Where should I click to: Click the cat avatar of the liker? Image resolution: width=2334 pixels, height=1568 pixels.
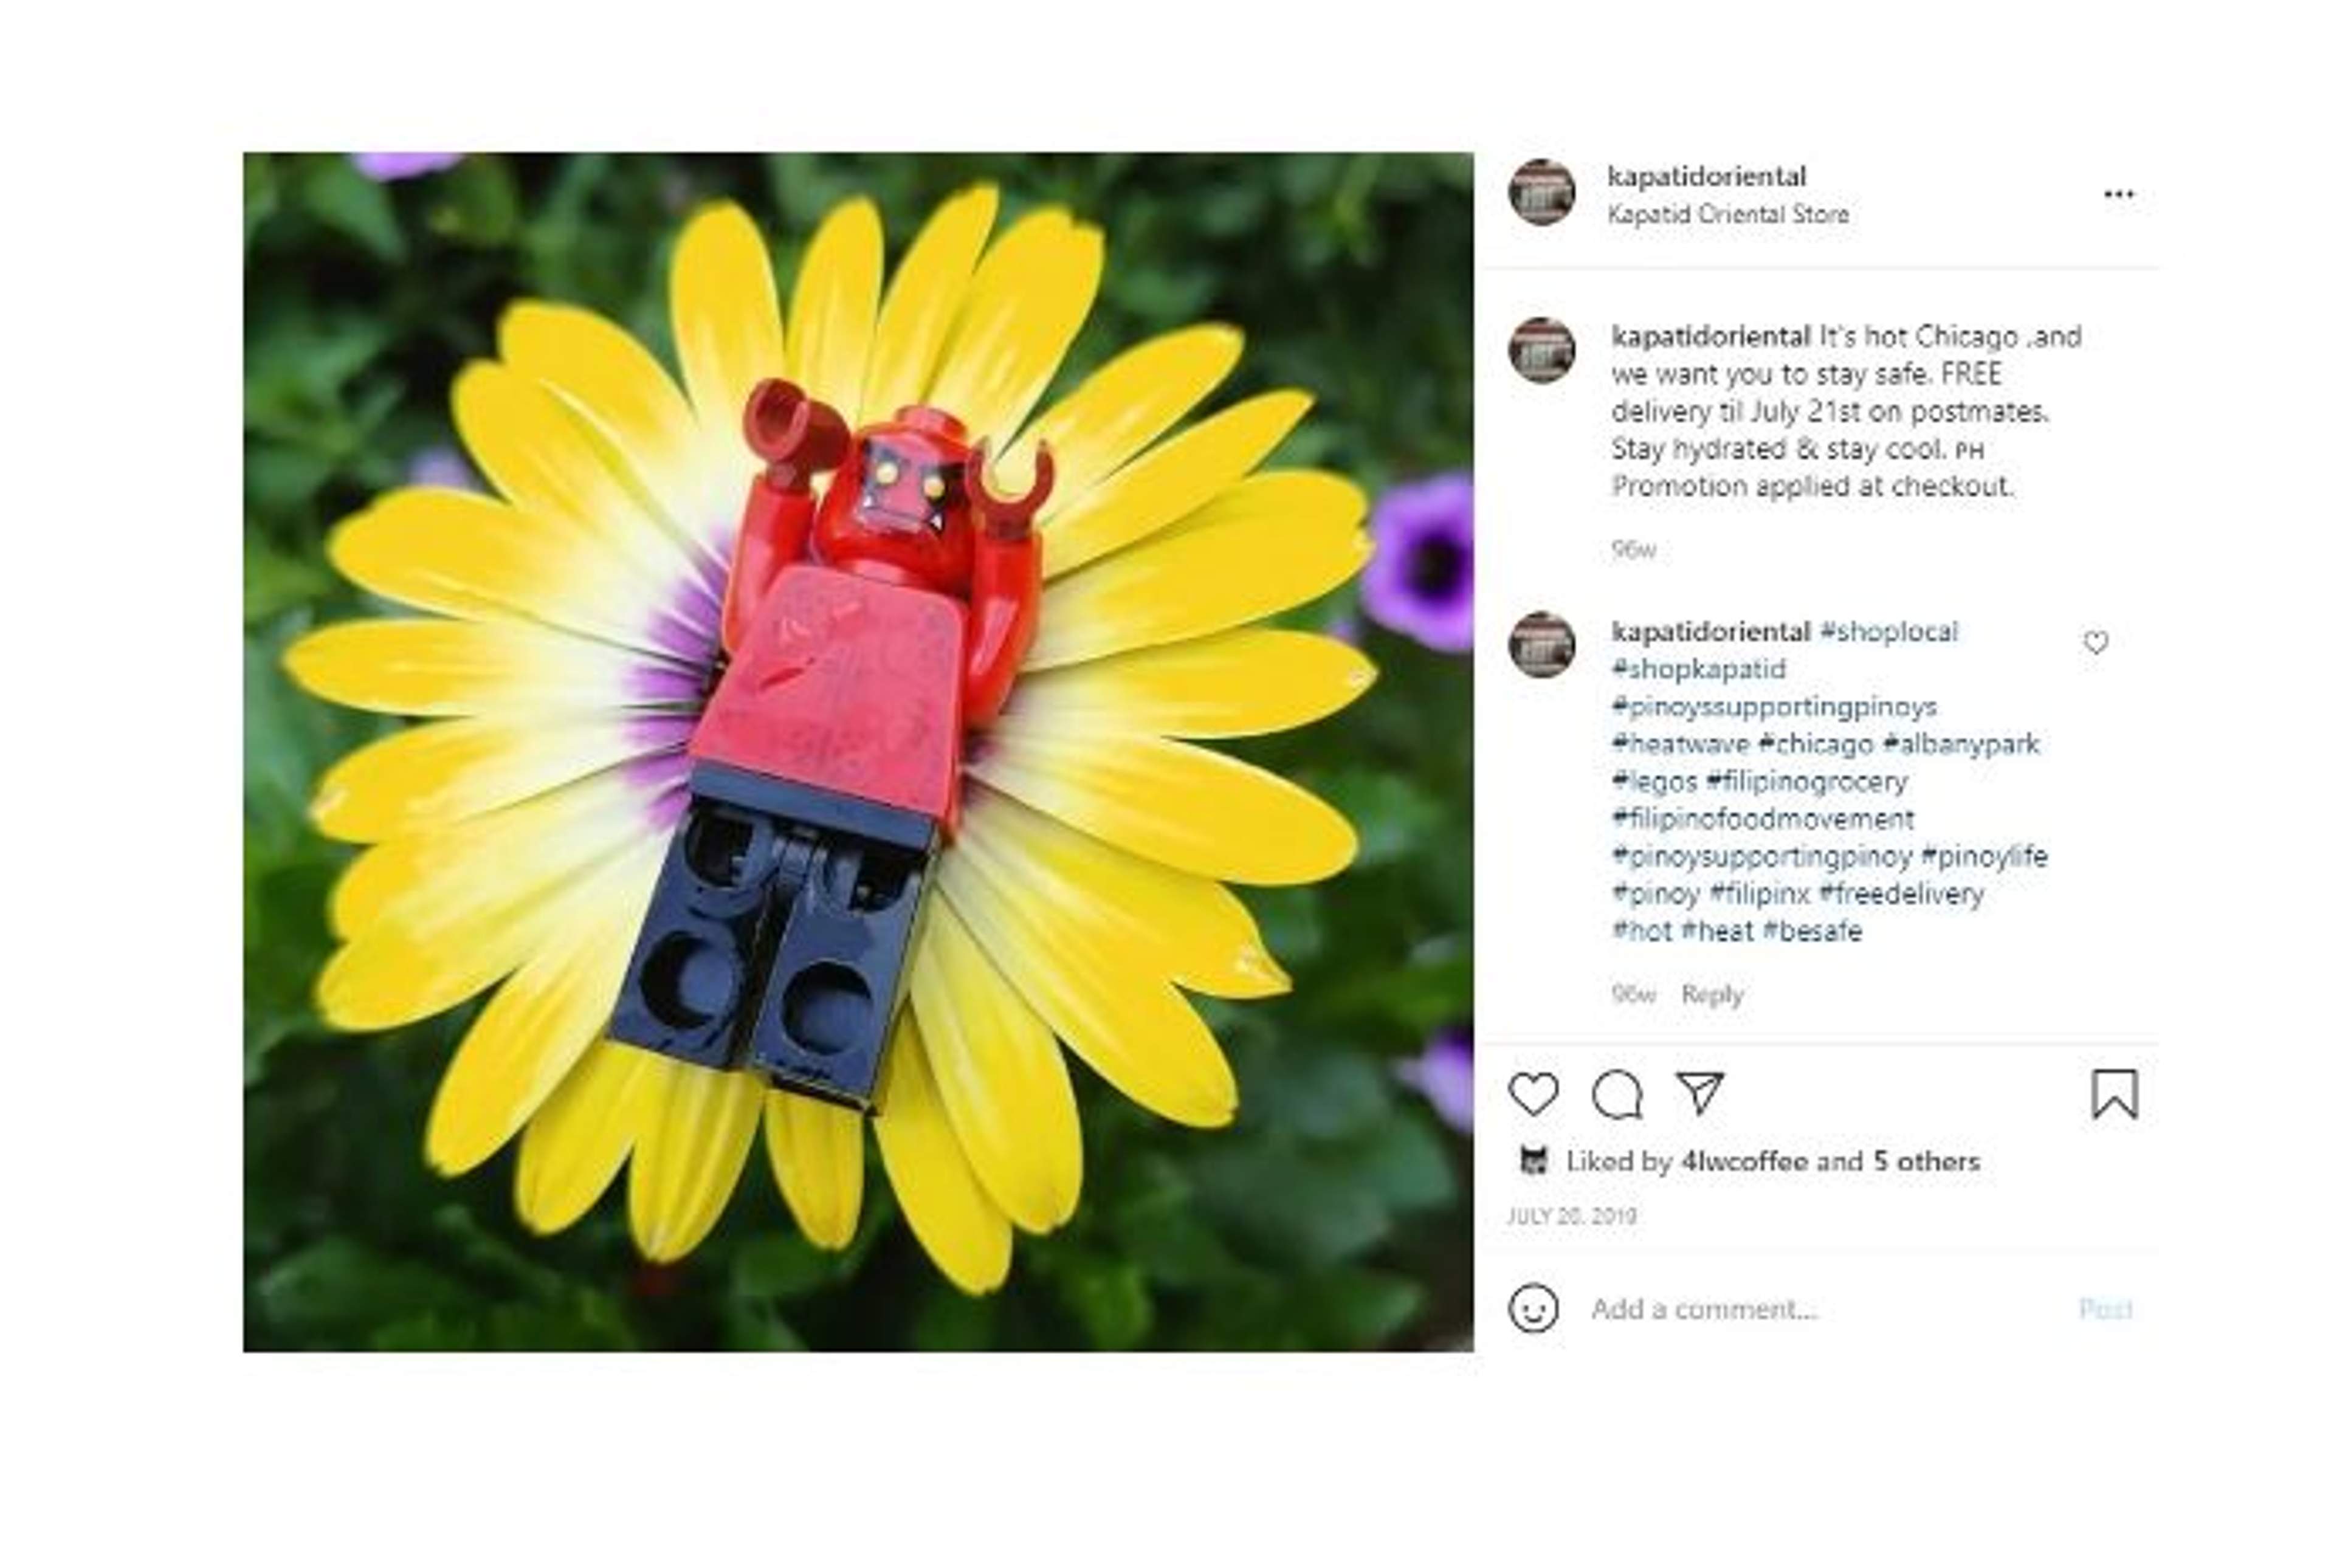point(1533,1161)
